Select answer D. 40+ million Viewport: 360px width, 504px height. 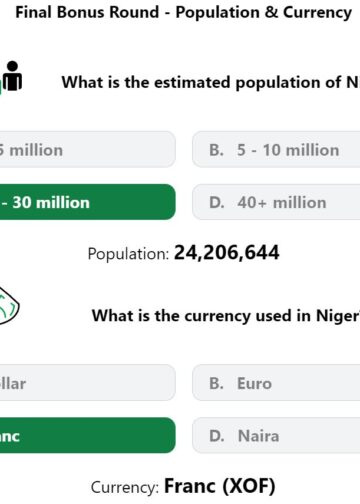click(276, 202)
